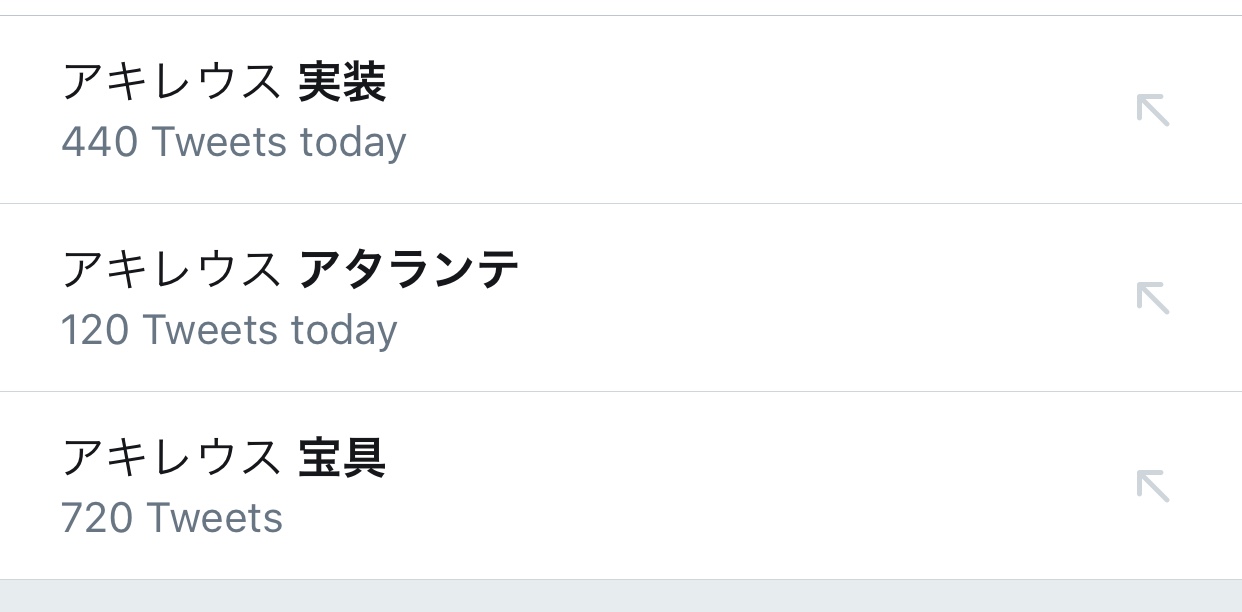Click empty space in the 実装 row

(x=750, y=110)
